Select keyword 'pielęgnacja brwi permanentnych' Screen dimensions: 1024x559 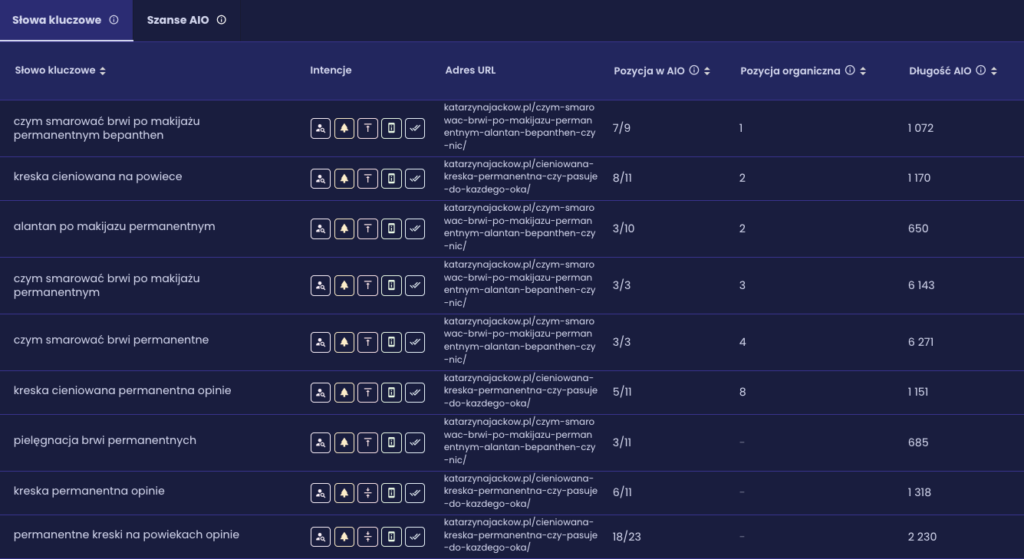click(x=104, y=441)
